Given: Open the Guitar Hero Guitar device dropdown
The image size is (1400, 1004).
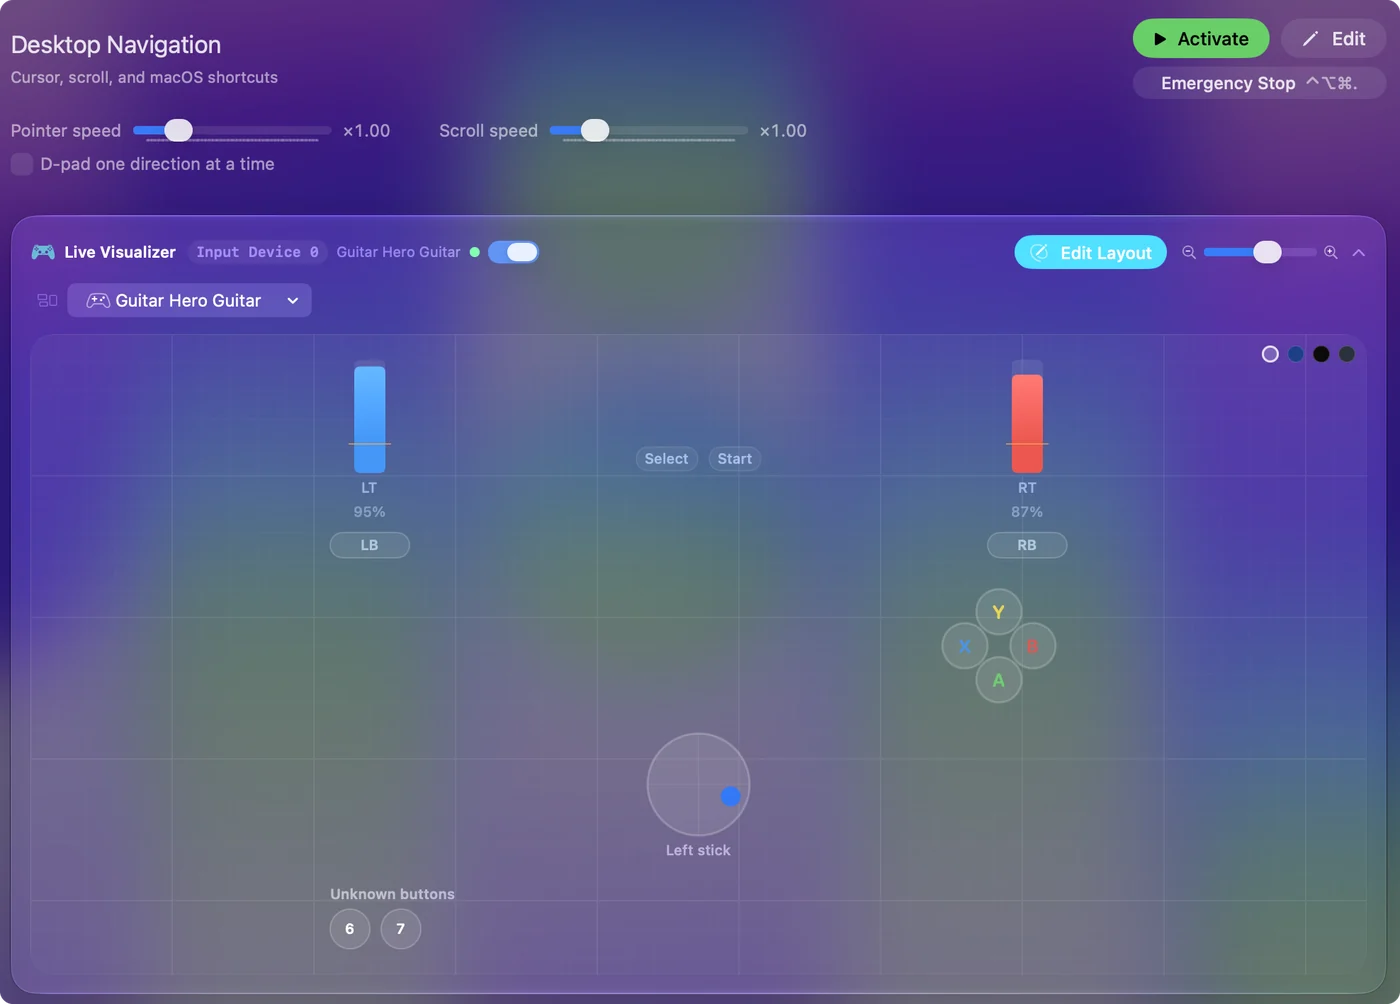Looking at the screenshot, I should 189,300.
